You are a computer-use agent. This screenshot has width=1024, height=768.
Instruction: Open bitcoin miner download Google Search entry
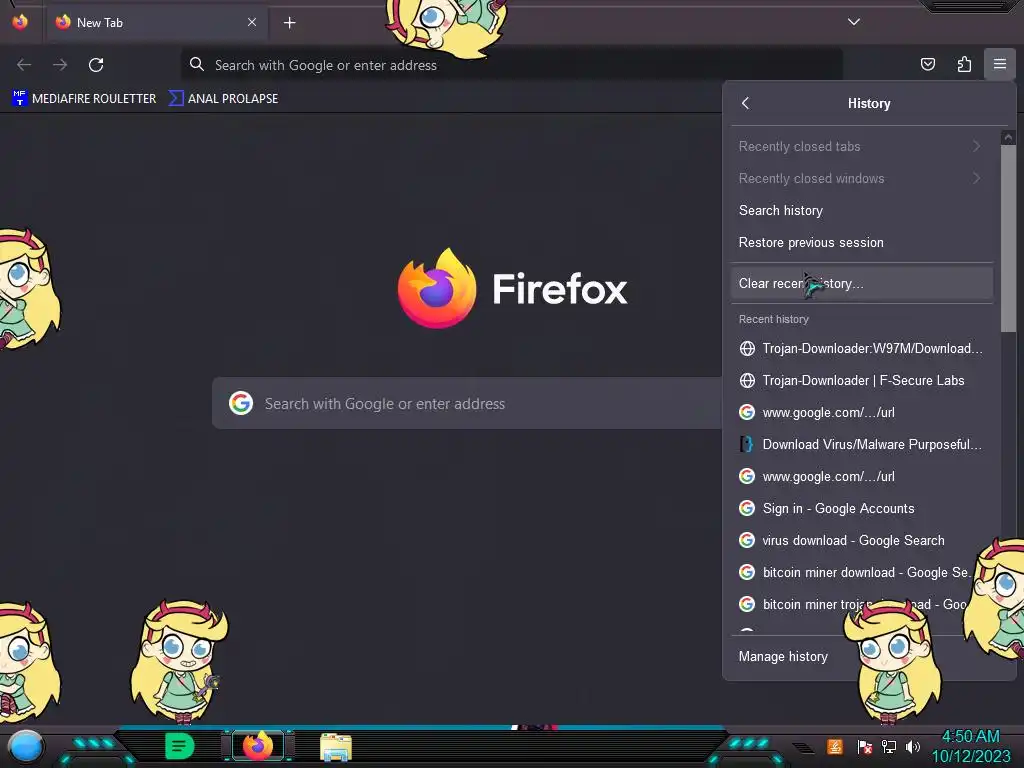861,572
